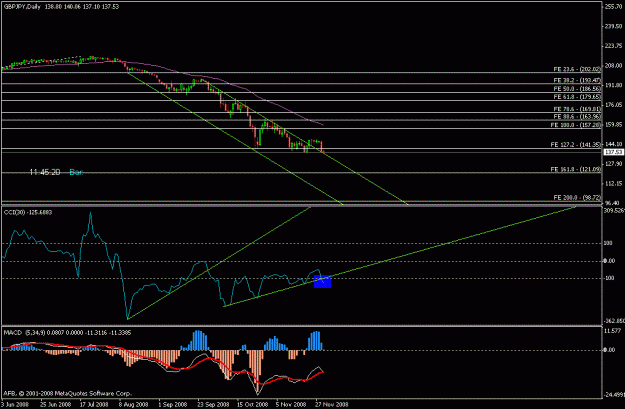This screenshot has width=625, height=409.
Task: Select the FE 100.0 - (157.28) level label
Action: [576, 125]
